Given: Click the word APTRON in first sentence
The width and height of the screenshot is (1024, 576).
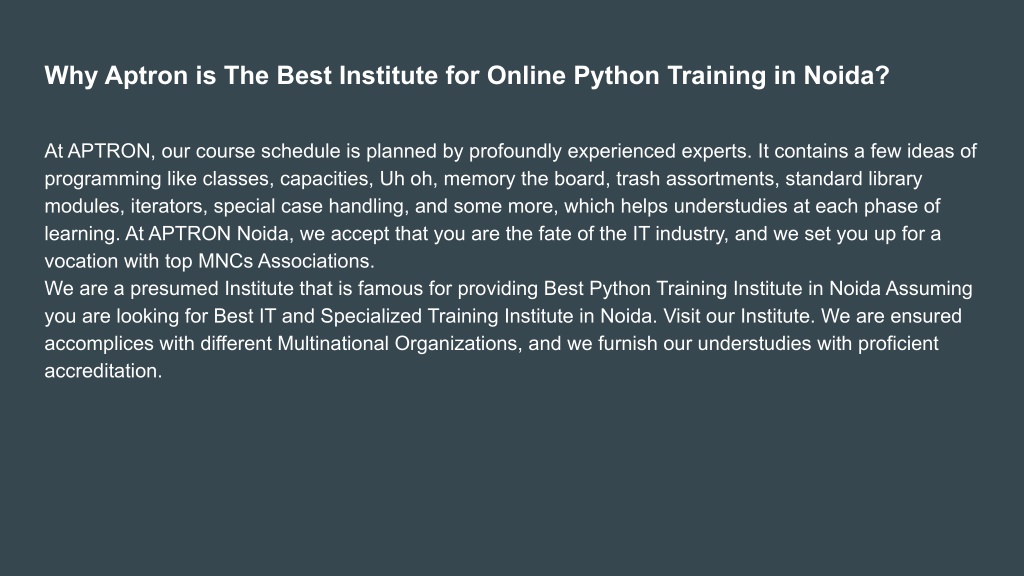Looking at the screenshot, I should 110,151.
